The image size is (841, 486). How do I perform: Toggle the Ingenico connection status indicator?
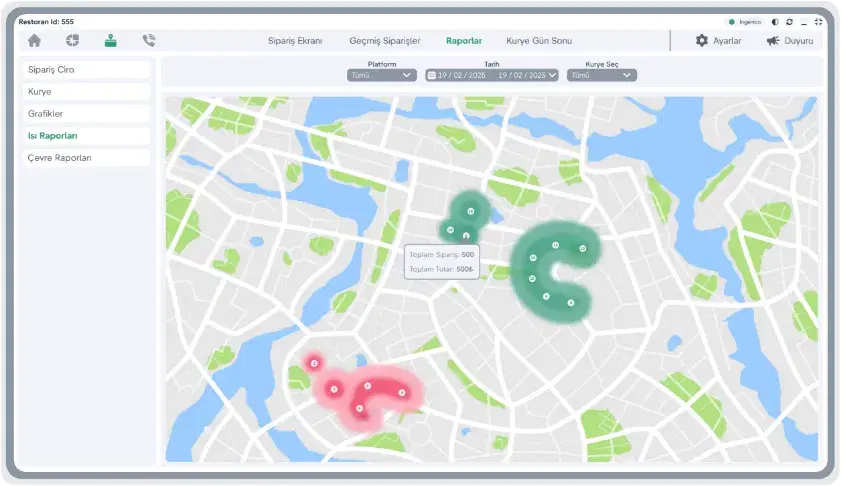coord(744,22)
